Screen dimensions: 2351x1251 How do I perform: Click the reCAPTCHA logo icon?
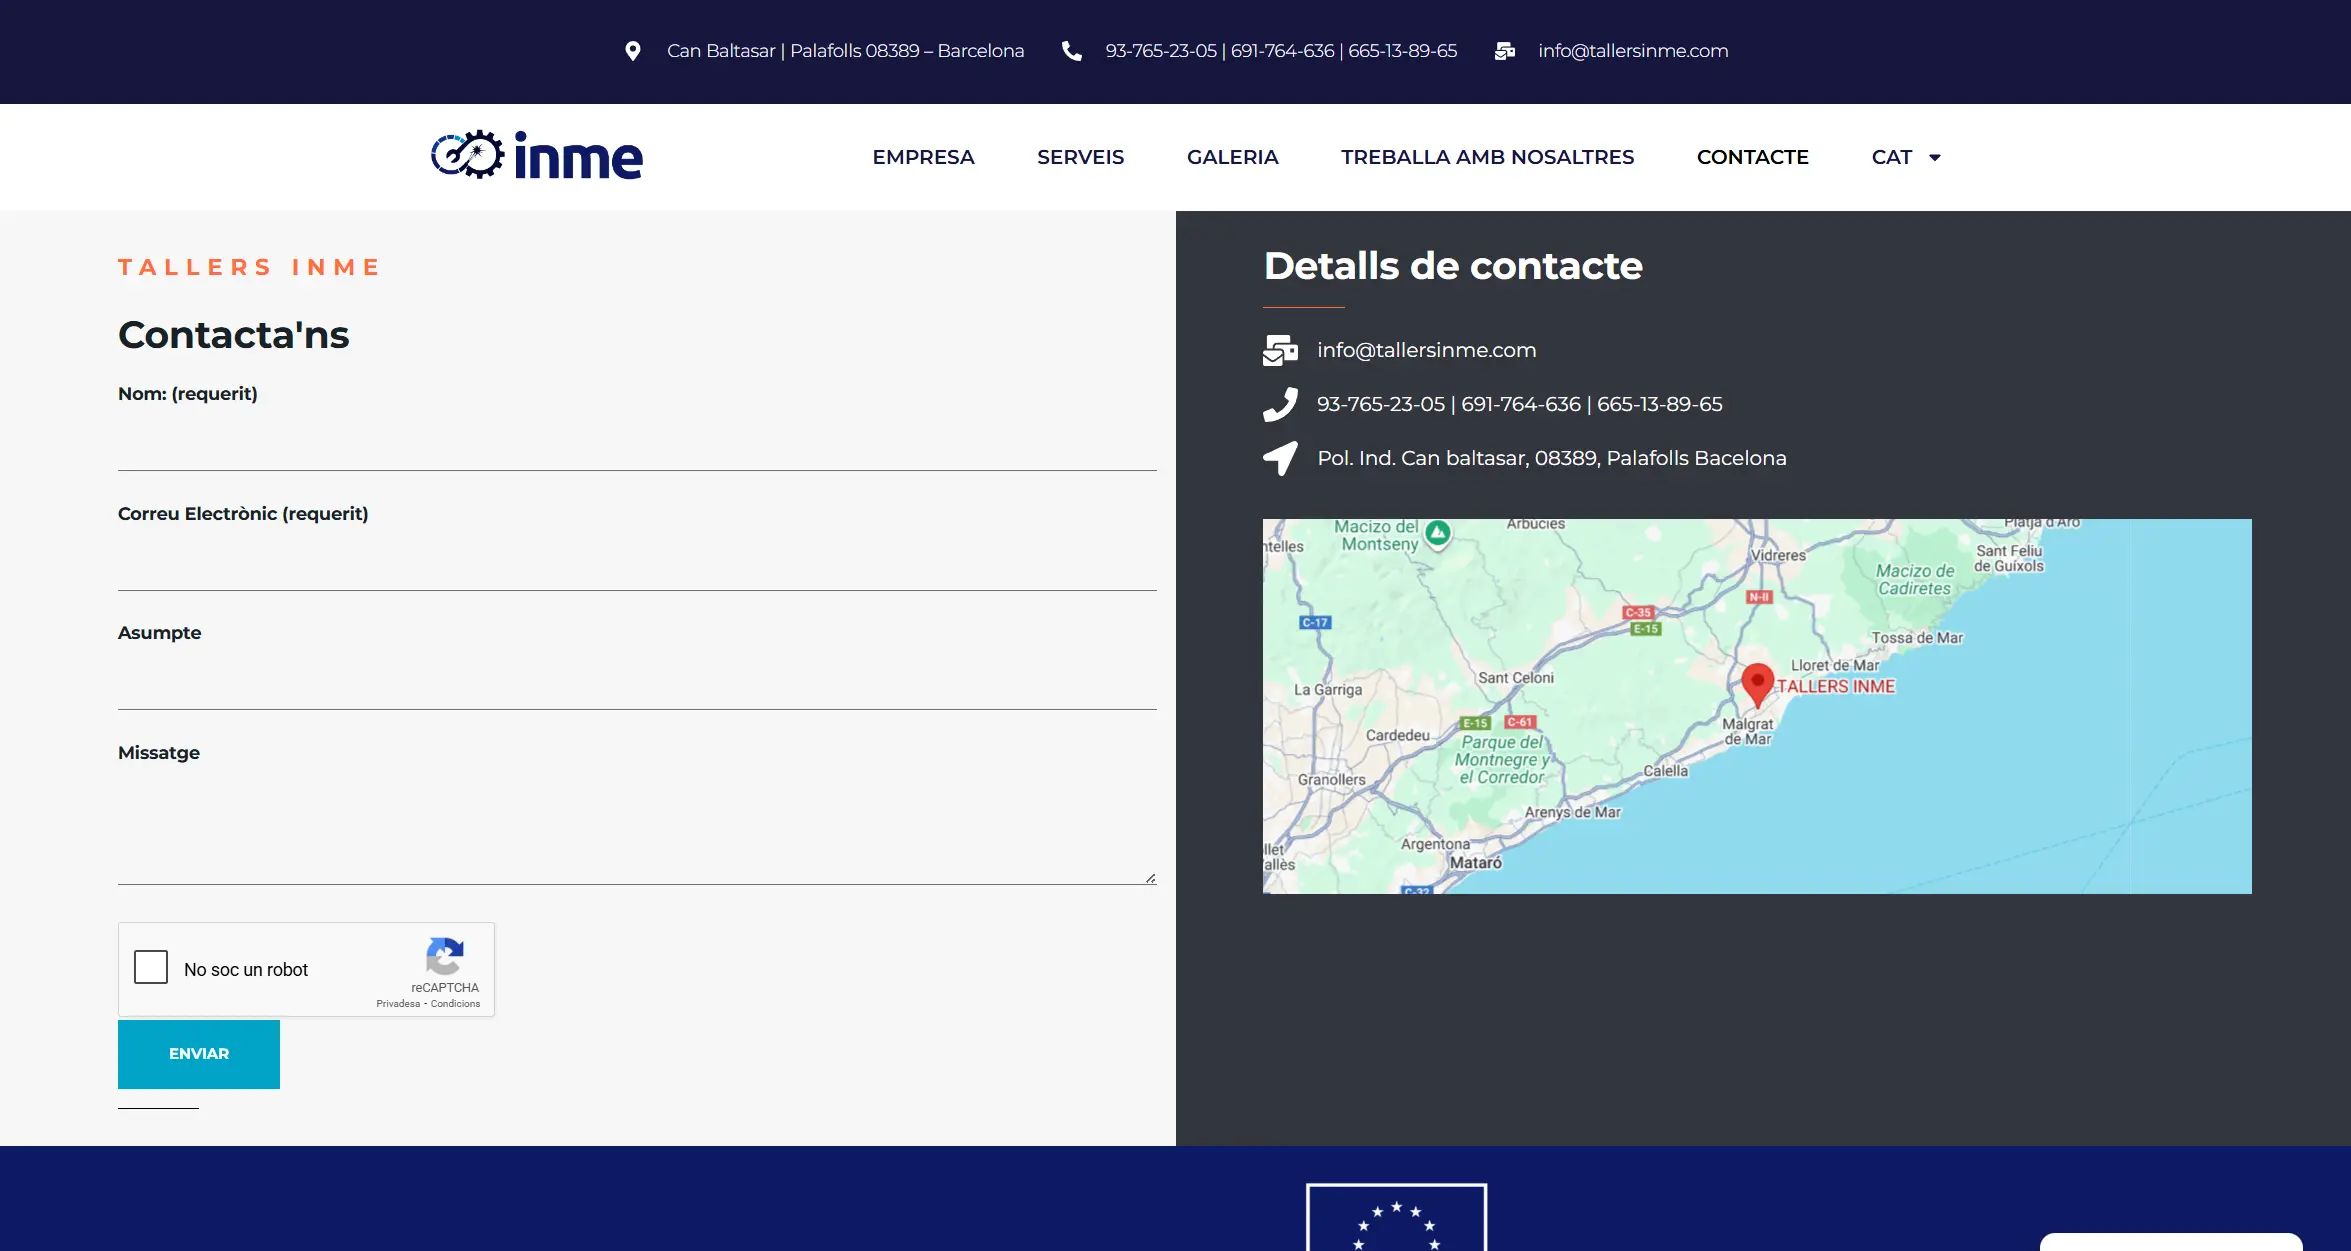[445, 956]
